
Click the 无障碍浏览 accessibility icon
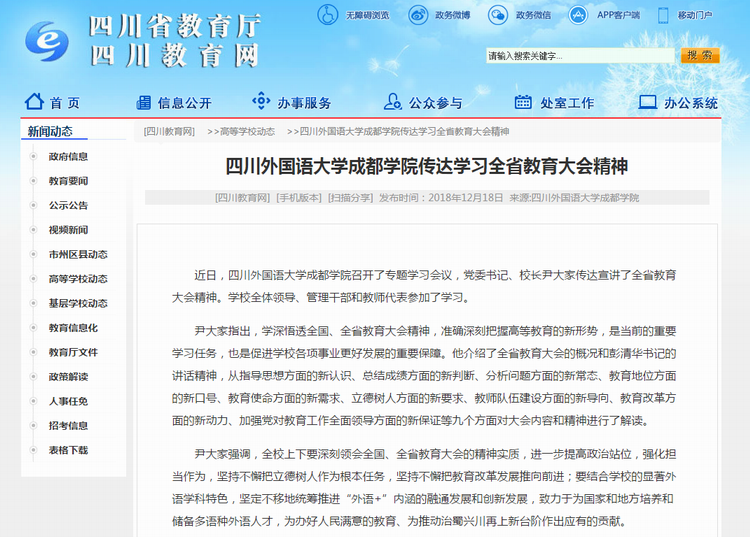pos(328,15)
